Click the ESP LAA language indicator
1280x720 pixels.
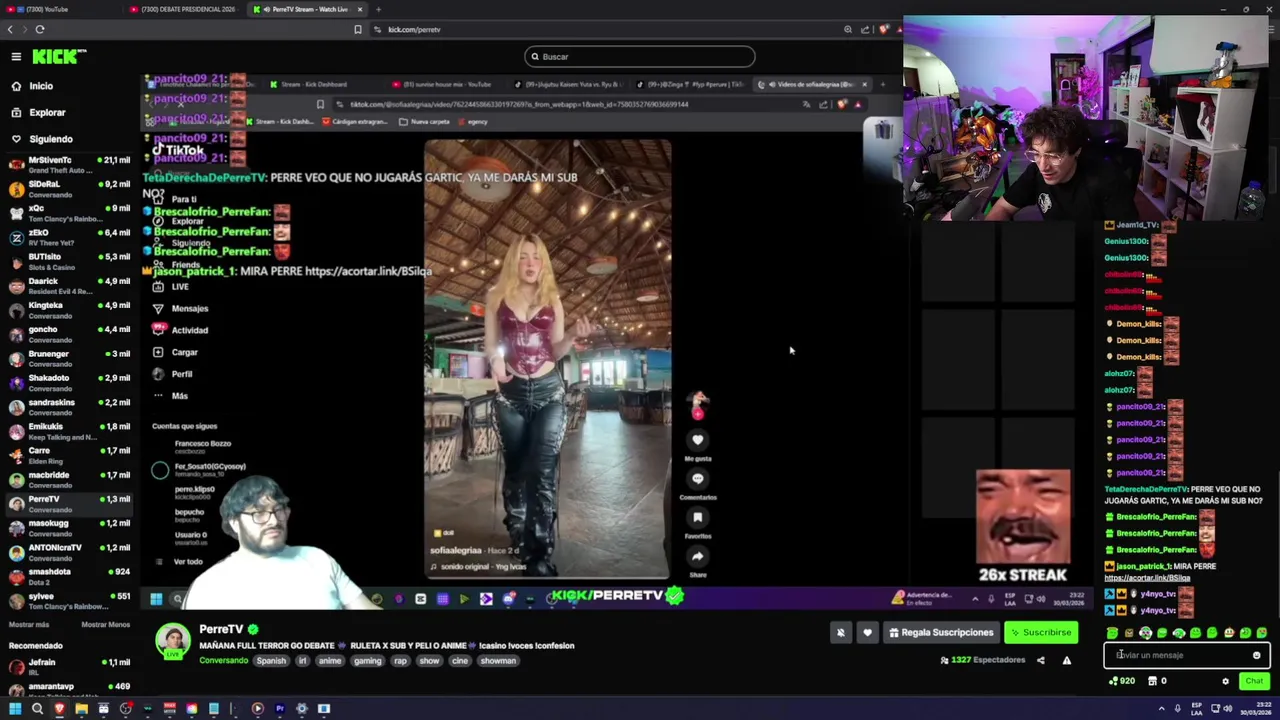(x=1196, y=708)
